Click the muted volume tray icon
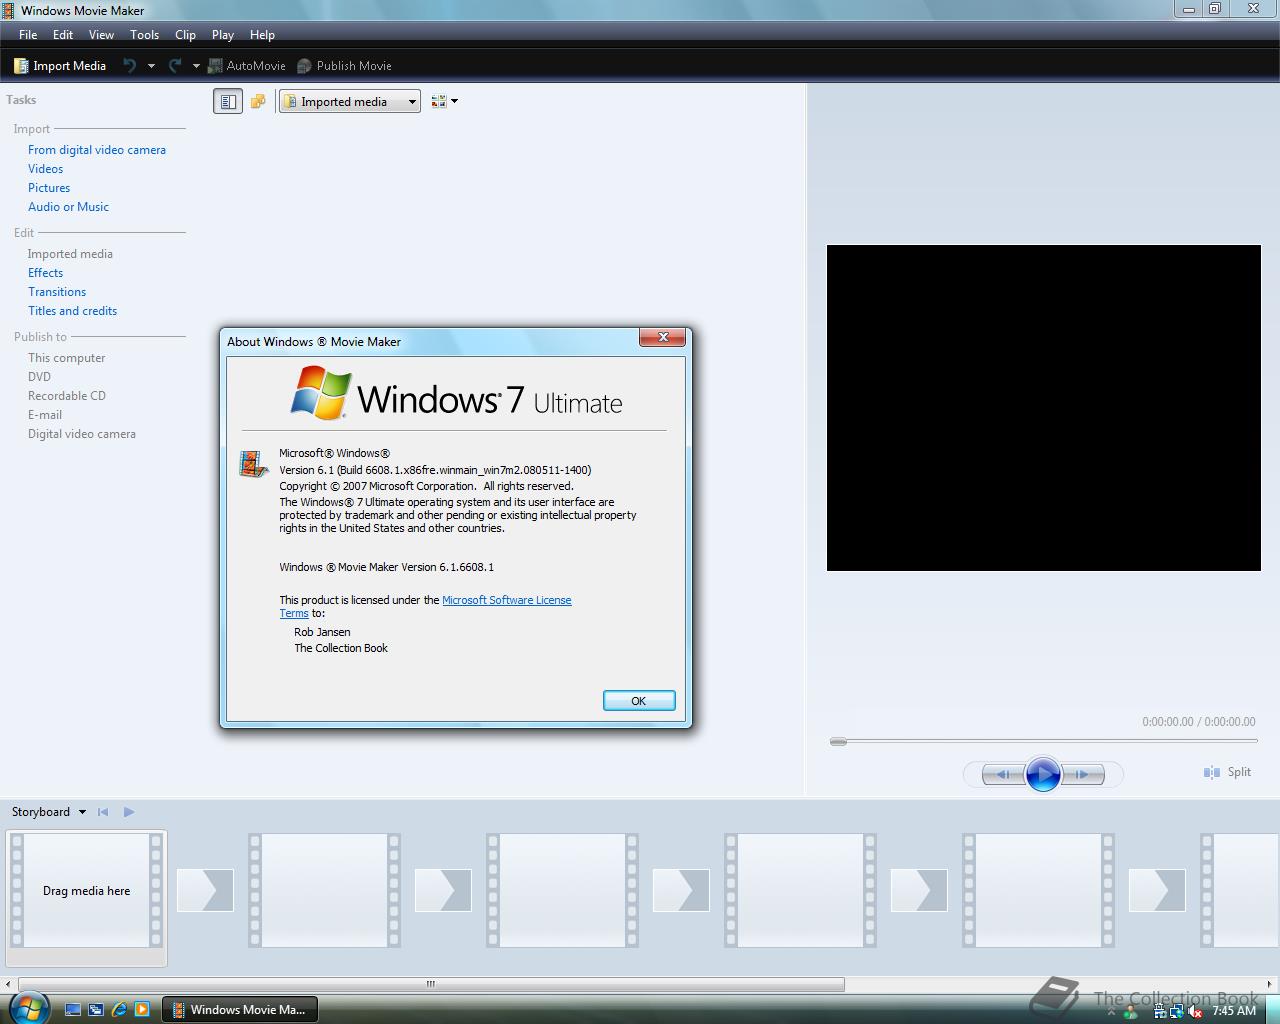 point(1195,1011)
